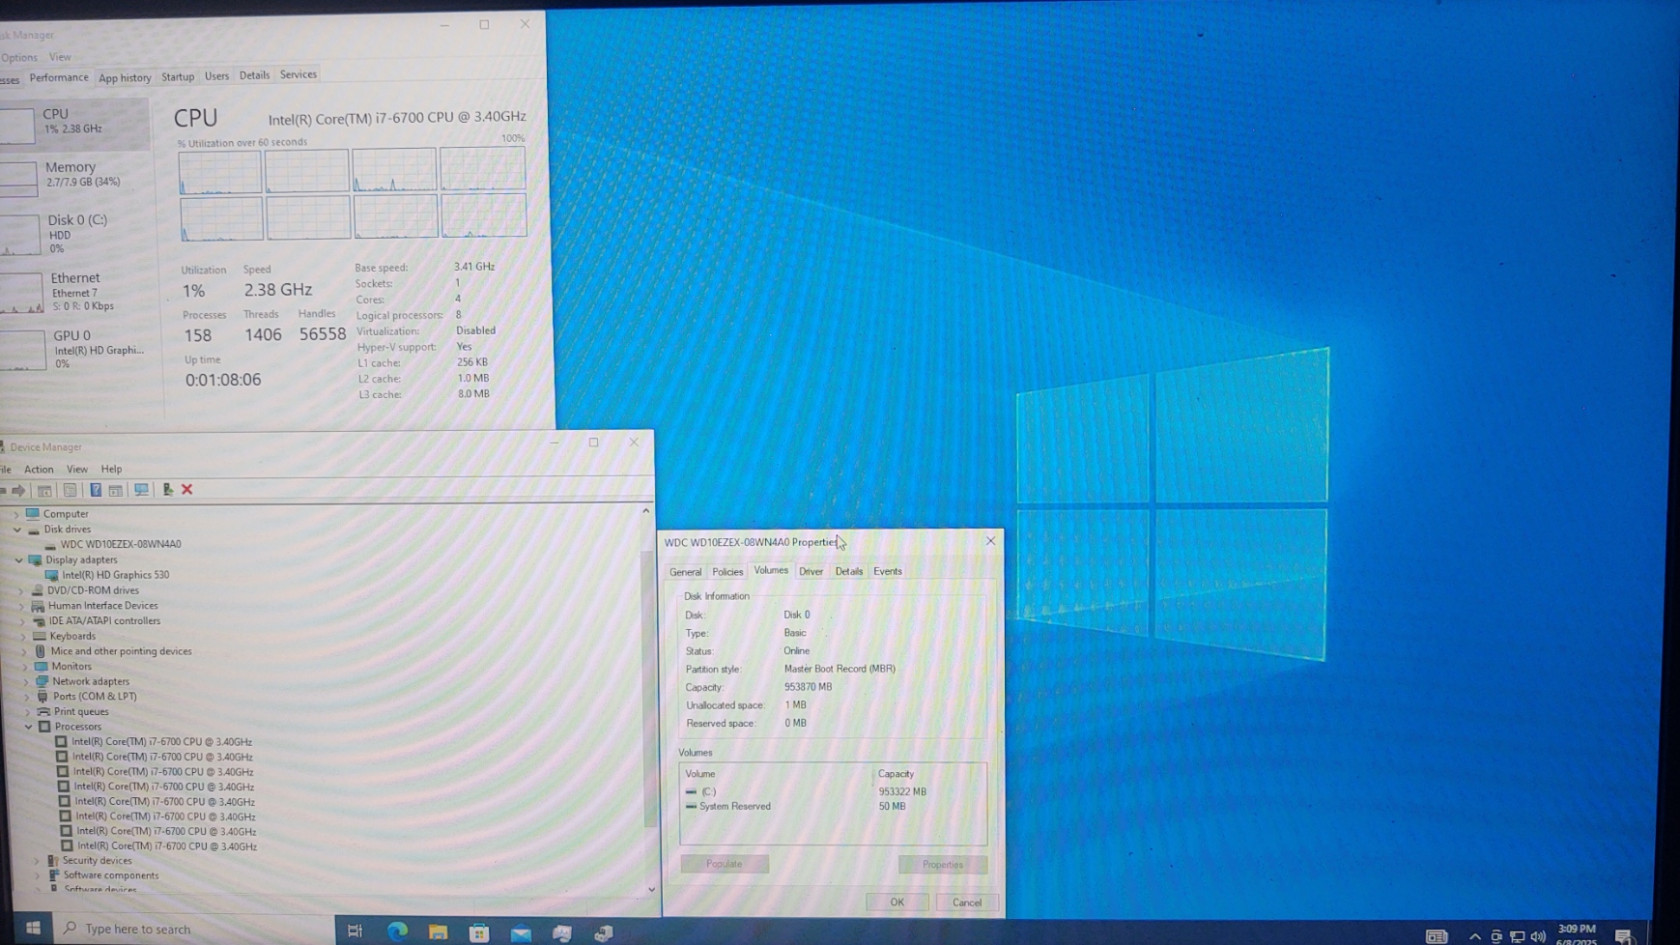Click the red X uninstall device icon
This screenshot has height=945, width=1680.
[187, 490]
